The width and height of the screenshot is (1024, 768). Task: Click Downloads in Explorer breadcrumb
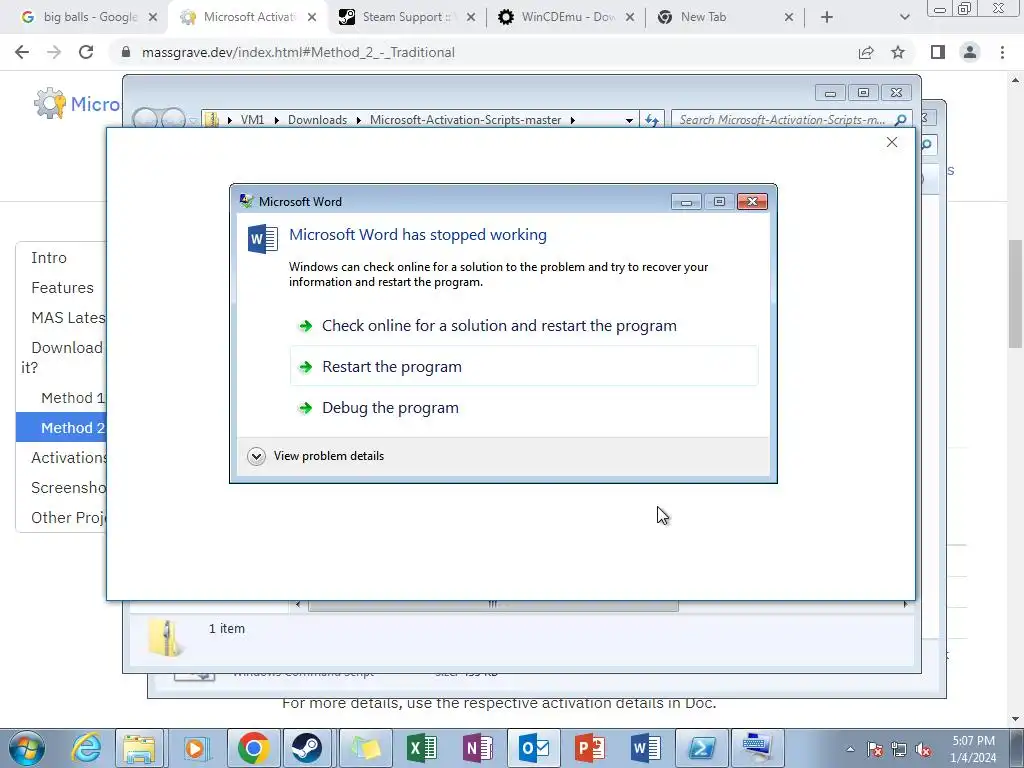click(x=317, y=120)
